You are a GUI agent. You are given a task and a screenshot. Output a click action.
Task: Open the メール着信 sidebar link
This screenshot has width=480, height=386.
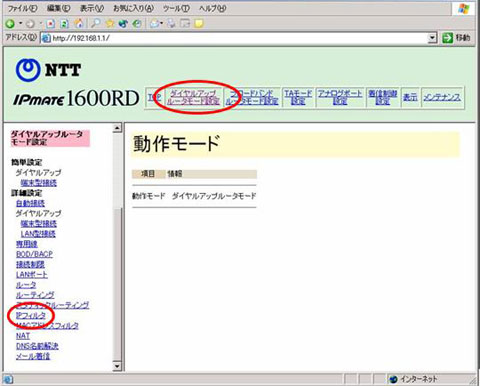coord(33,356)
